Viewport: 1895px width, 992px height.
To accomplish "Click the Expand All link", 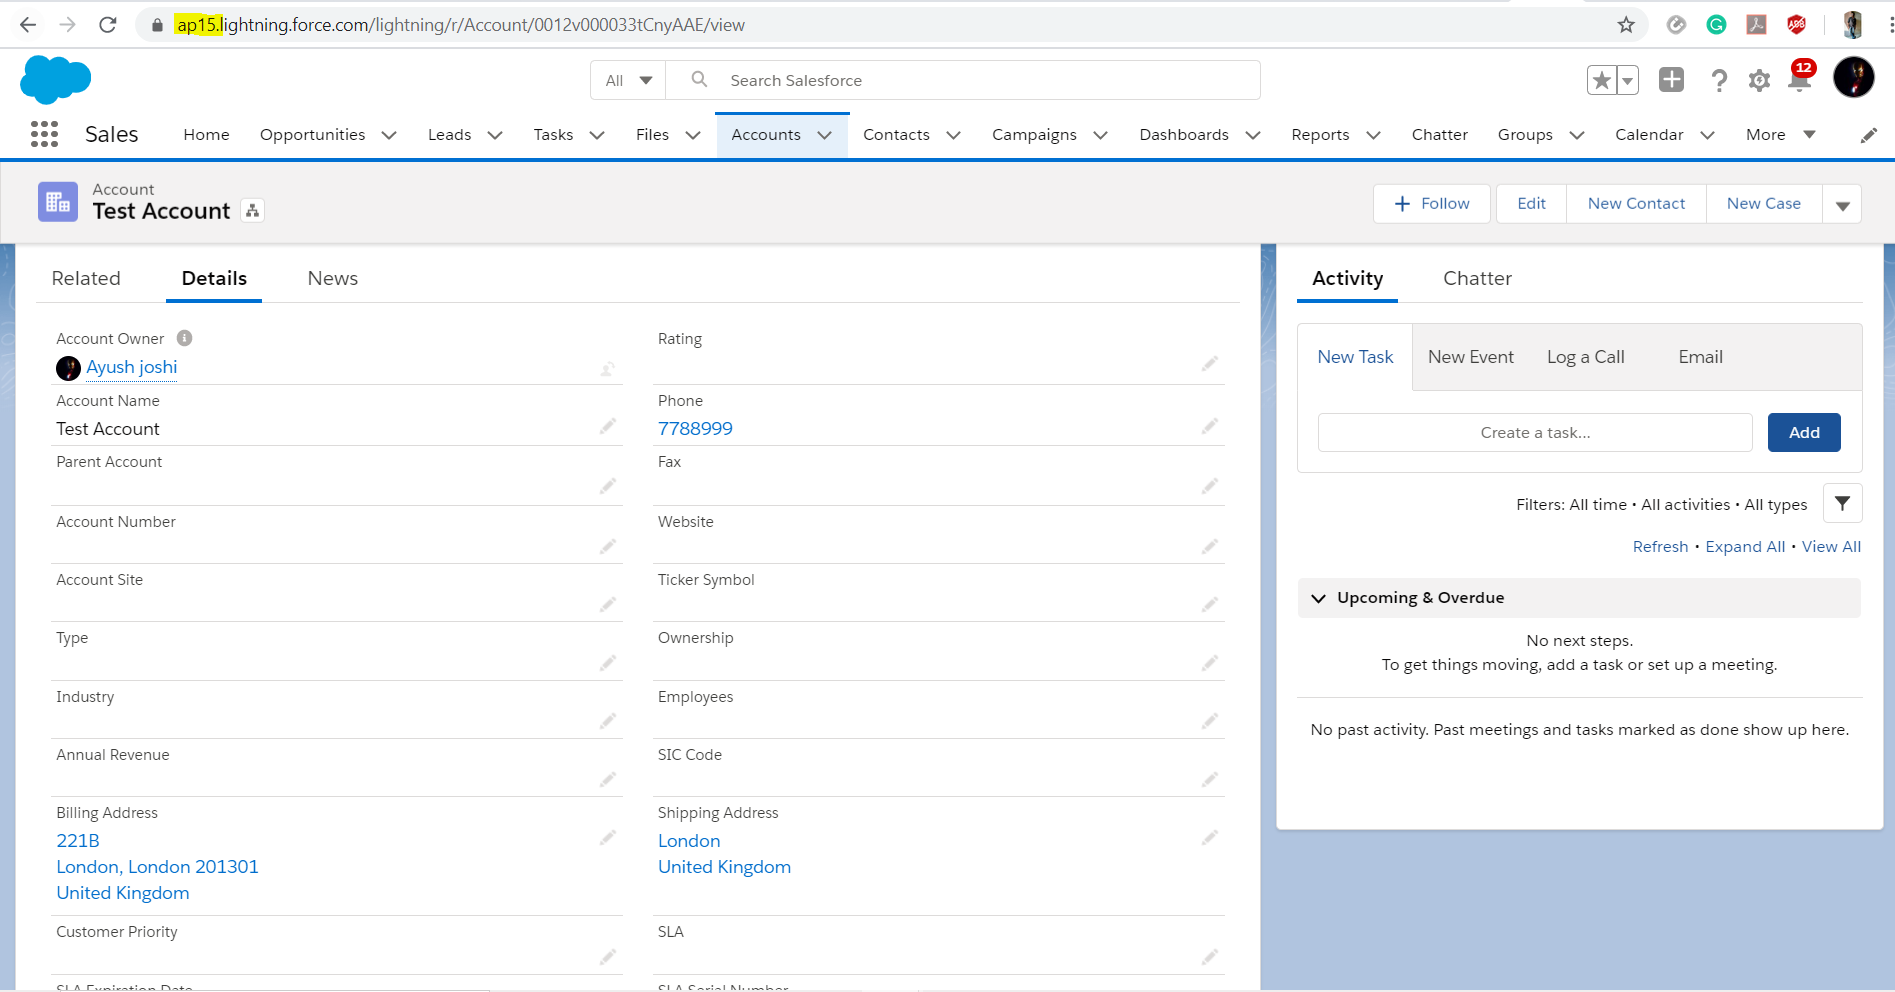I will [1745, 547].
